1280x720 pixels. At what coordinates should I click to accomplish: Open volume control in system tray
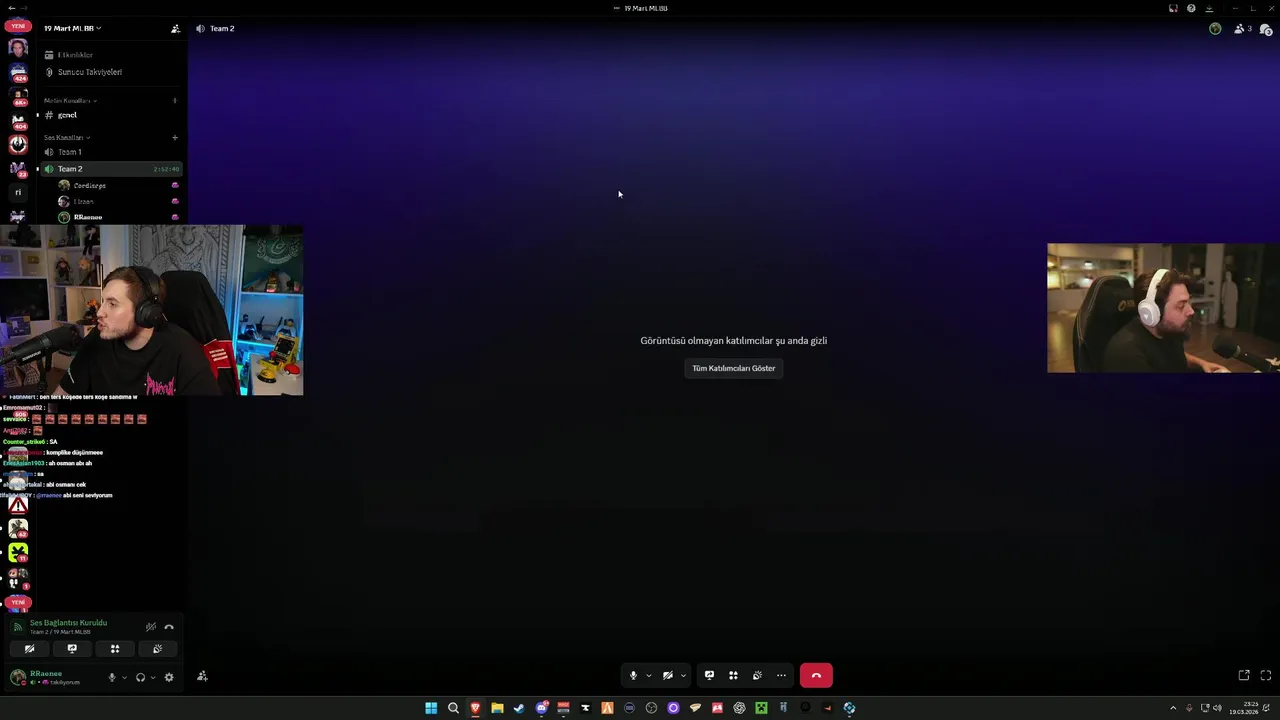(x=1217, y=708)
